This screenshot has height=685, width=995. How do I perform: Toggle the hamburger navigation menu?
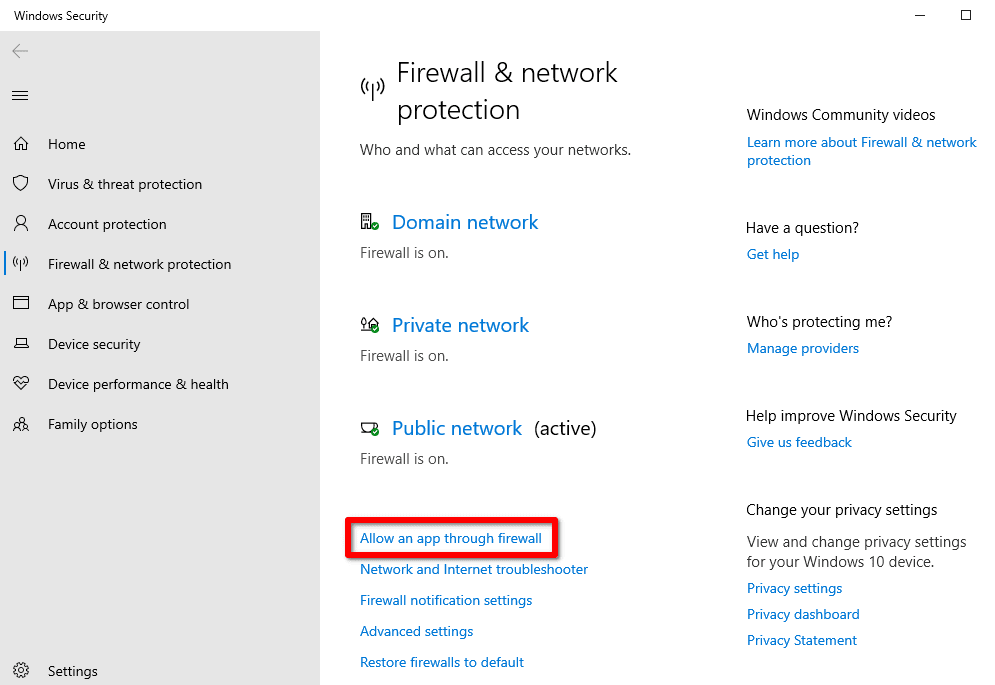click(x=20, y=96)
